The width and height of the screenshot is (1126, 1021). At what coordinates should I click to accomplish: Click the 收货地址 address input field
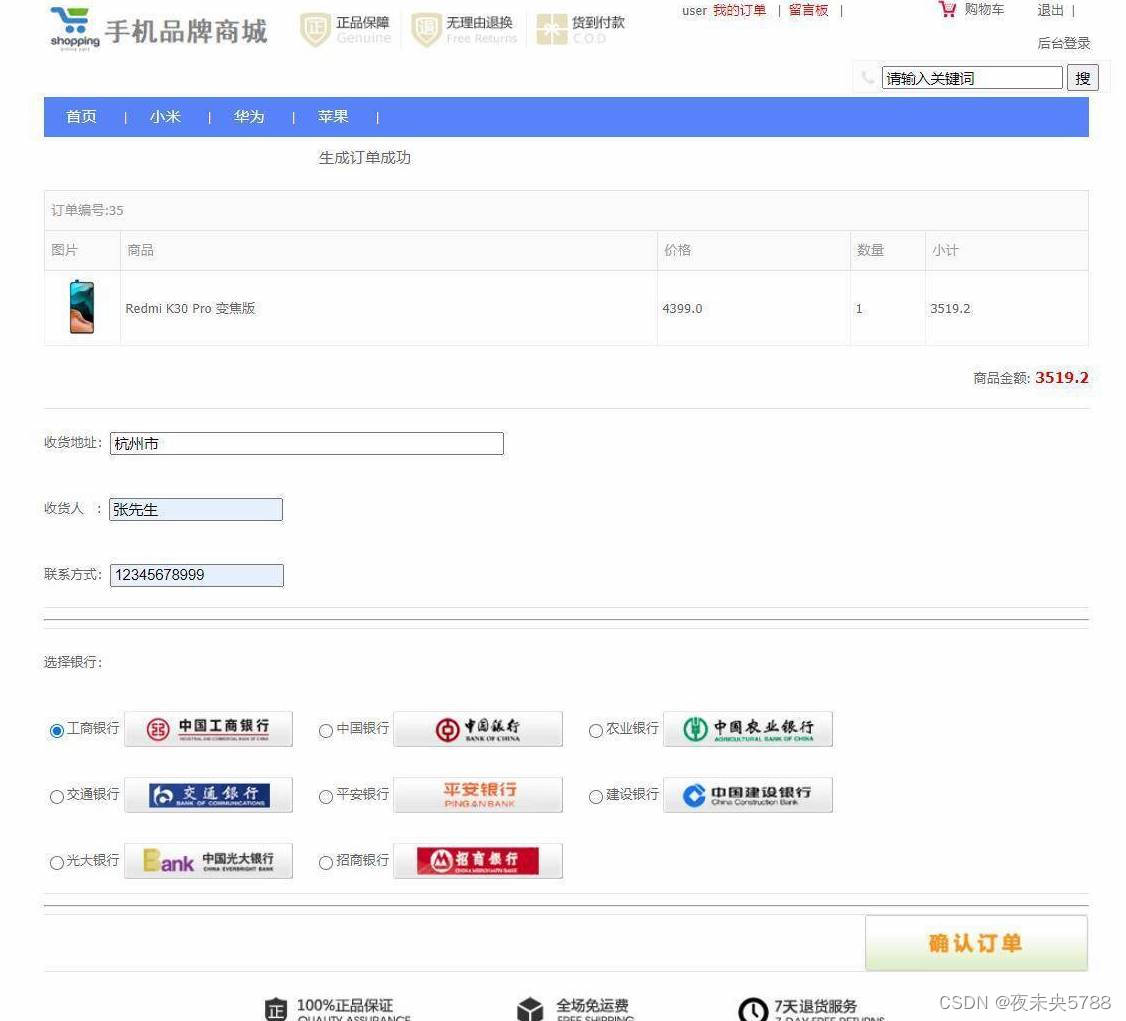point(307,444)
